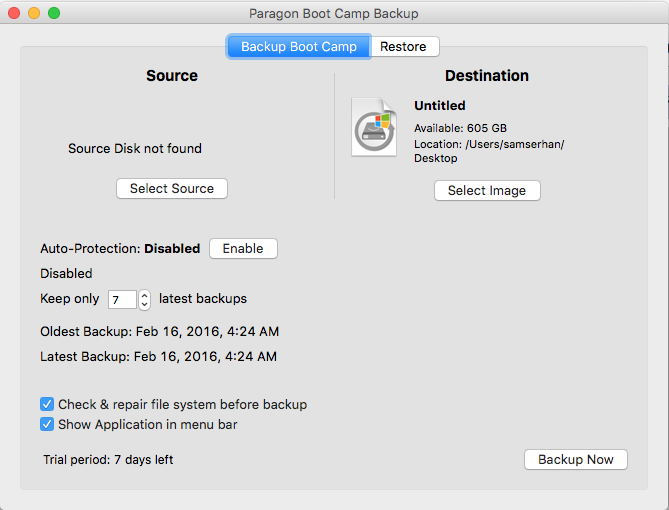Toggle Show Application in menu bar checkbox
669x510 pixels.
47,424
